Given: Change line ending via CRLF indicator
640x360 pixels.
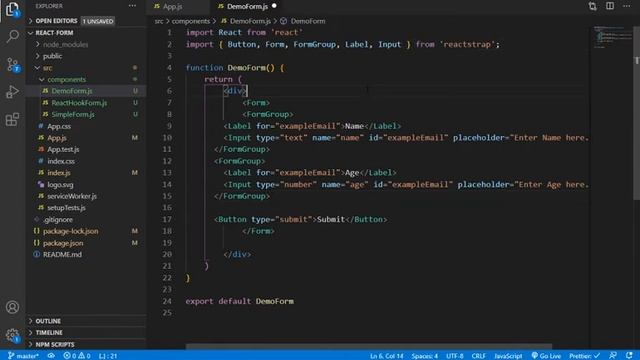Looking at the screenshot, I should 478,356.
